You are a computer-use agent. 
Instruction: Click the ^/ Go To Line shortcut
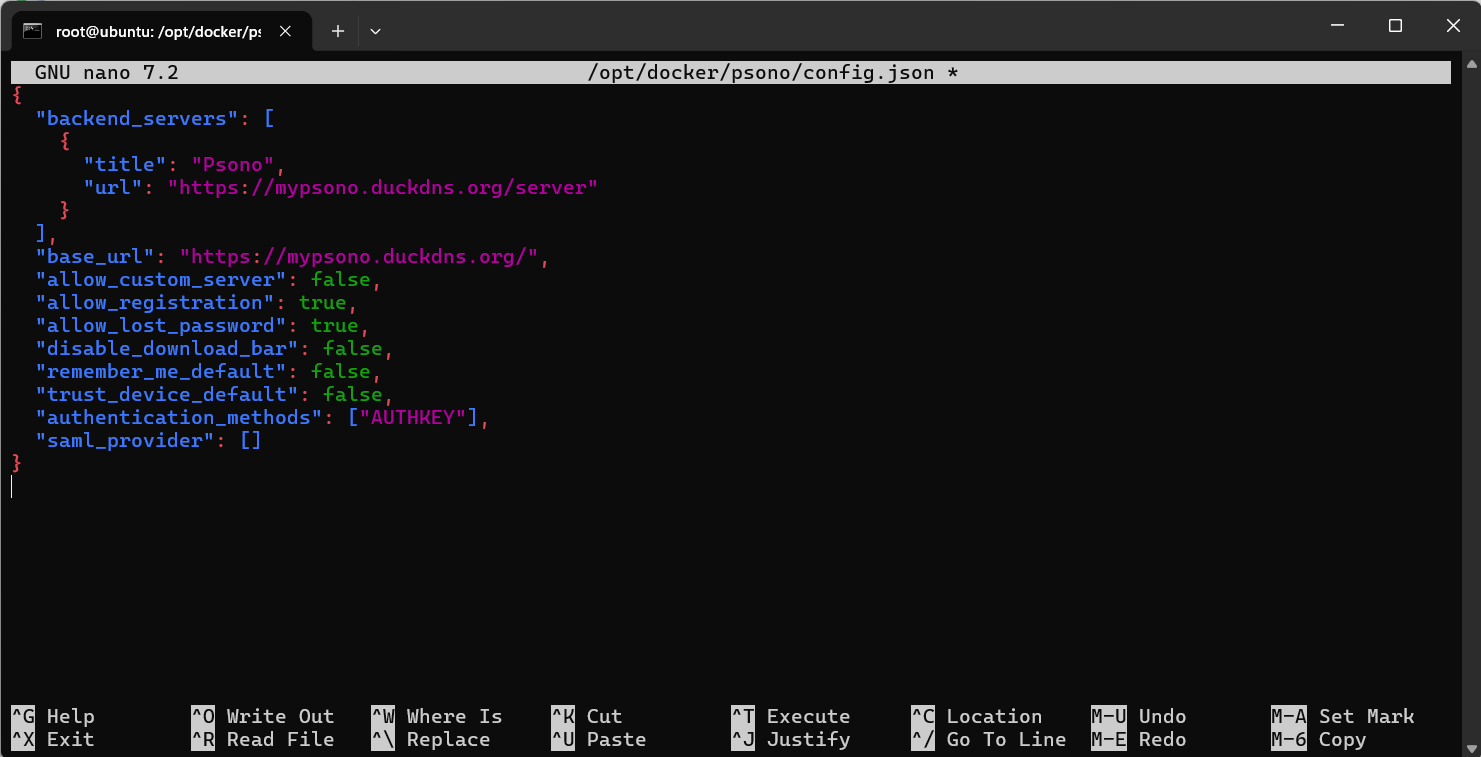989,739
